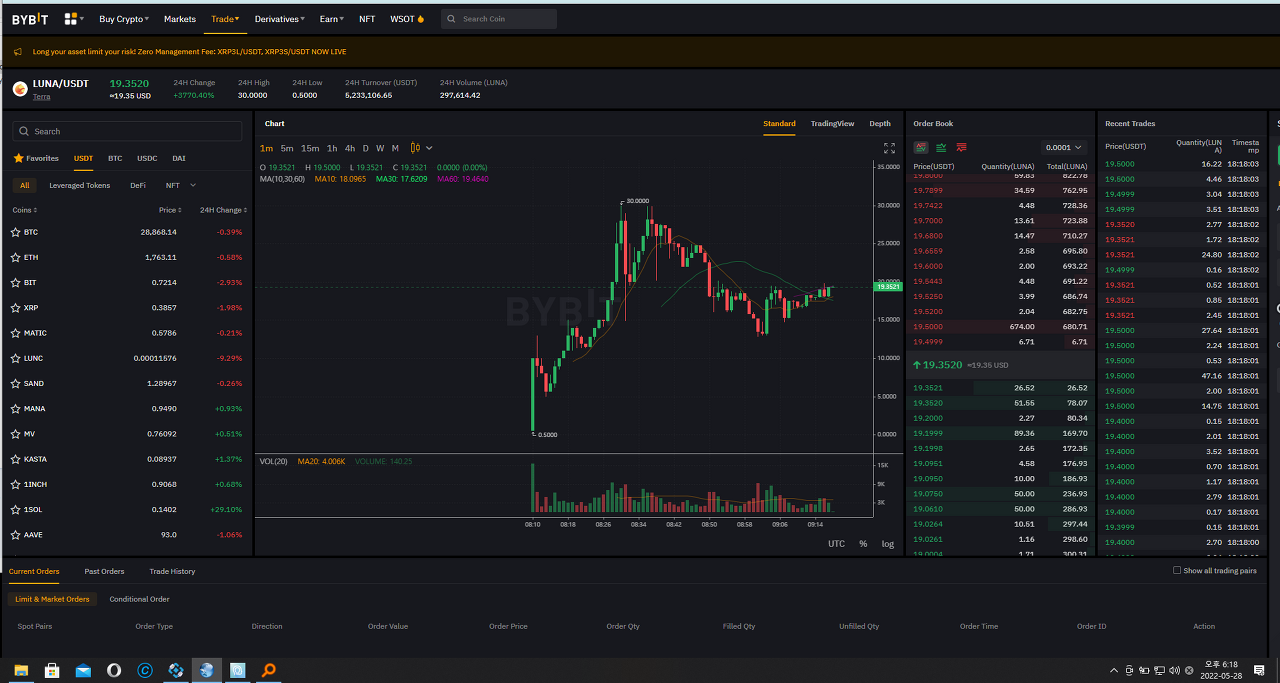Click the UTC timezone setting
This screenshot has height=683, width=1280.
tap(836, 544)
